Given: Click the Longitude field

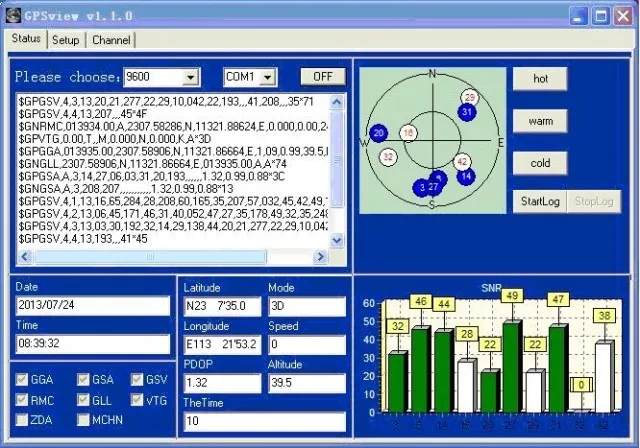Looking at the screenshot, I should [x=222, y=345].
